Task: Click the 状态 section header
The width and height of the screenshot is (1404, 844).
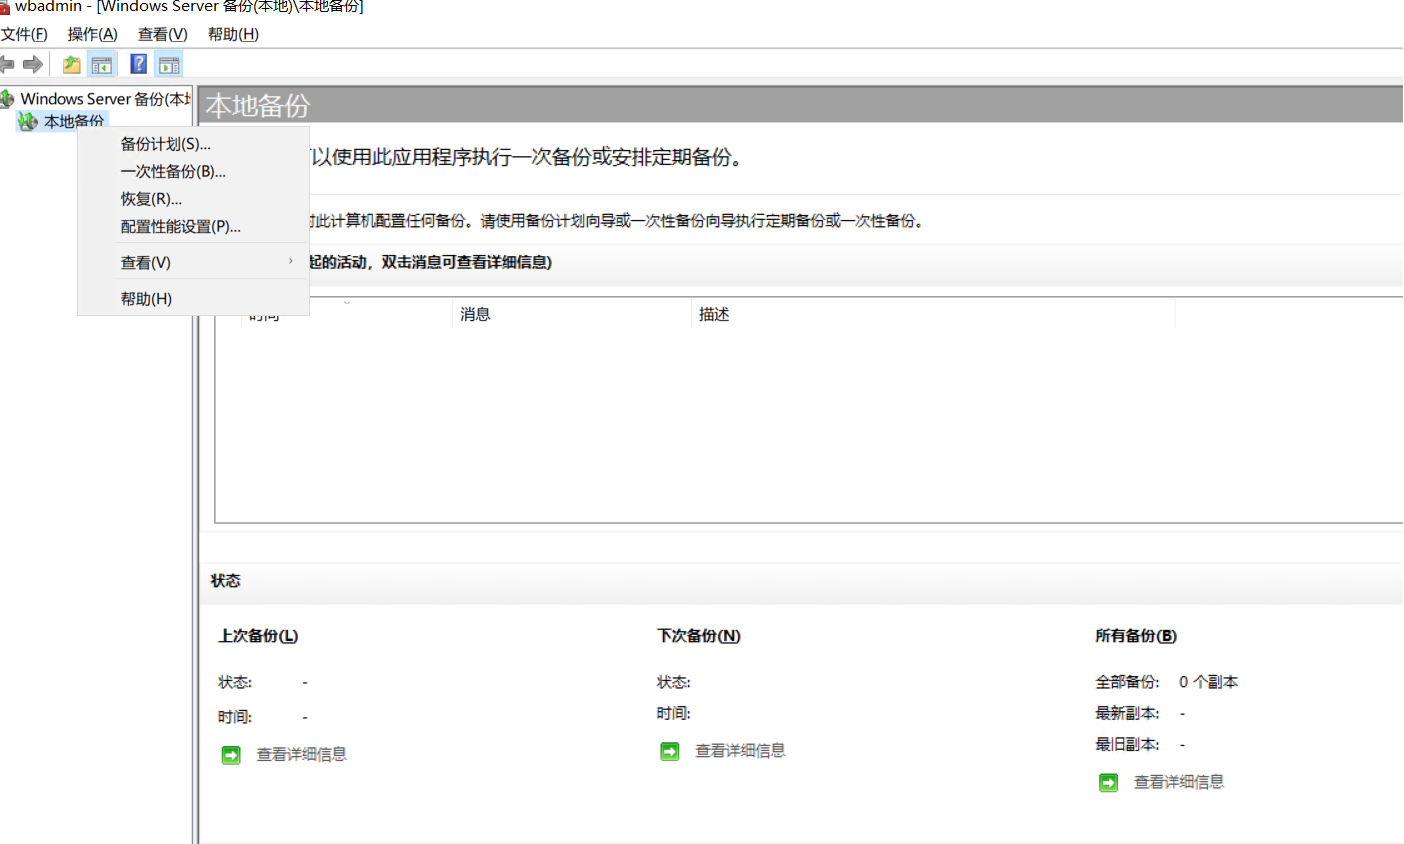Action: [226, 581]
